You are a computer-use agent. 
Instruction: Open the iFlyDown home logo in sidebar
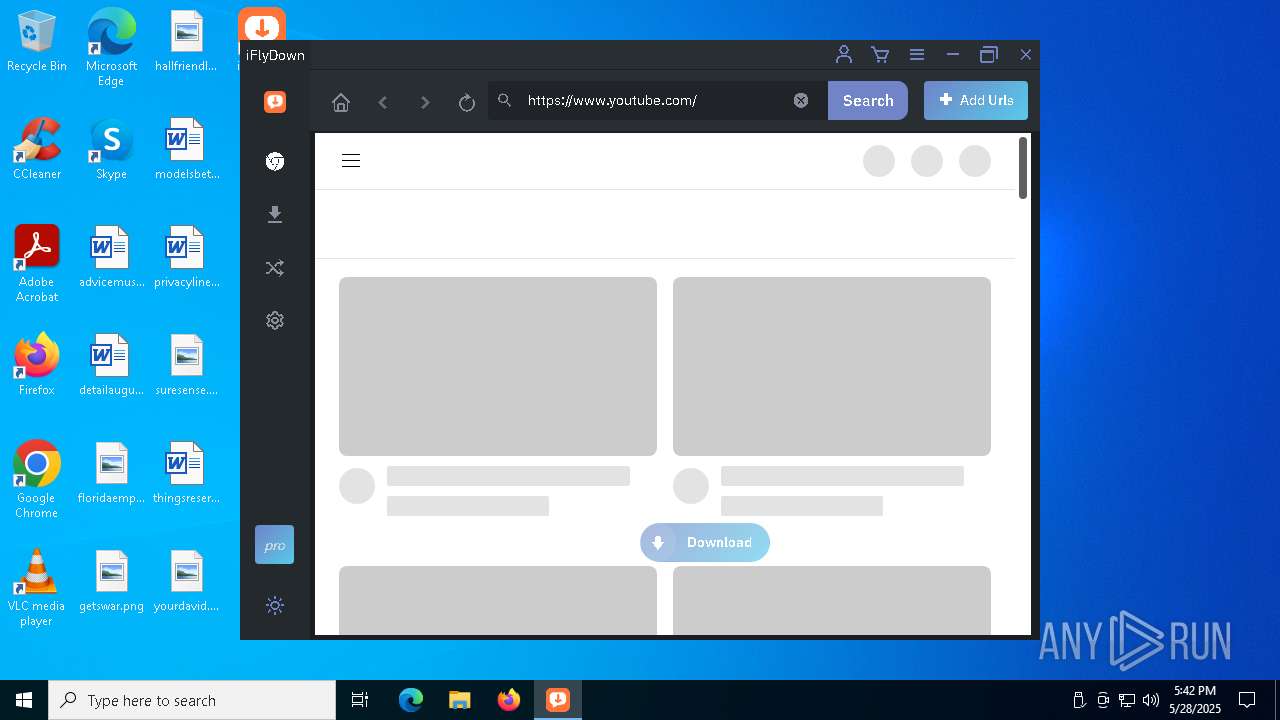coord(275,102)
